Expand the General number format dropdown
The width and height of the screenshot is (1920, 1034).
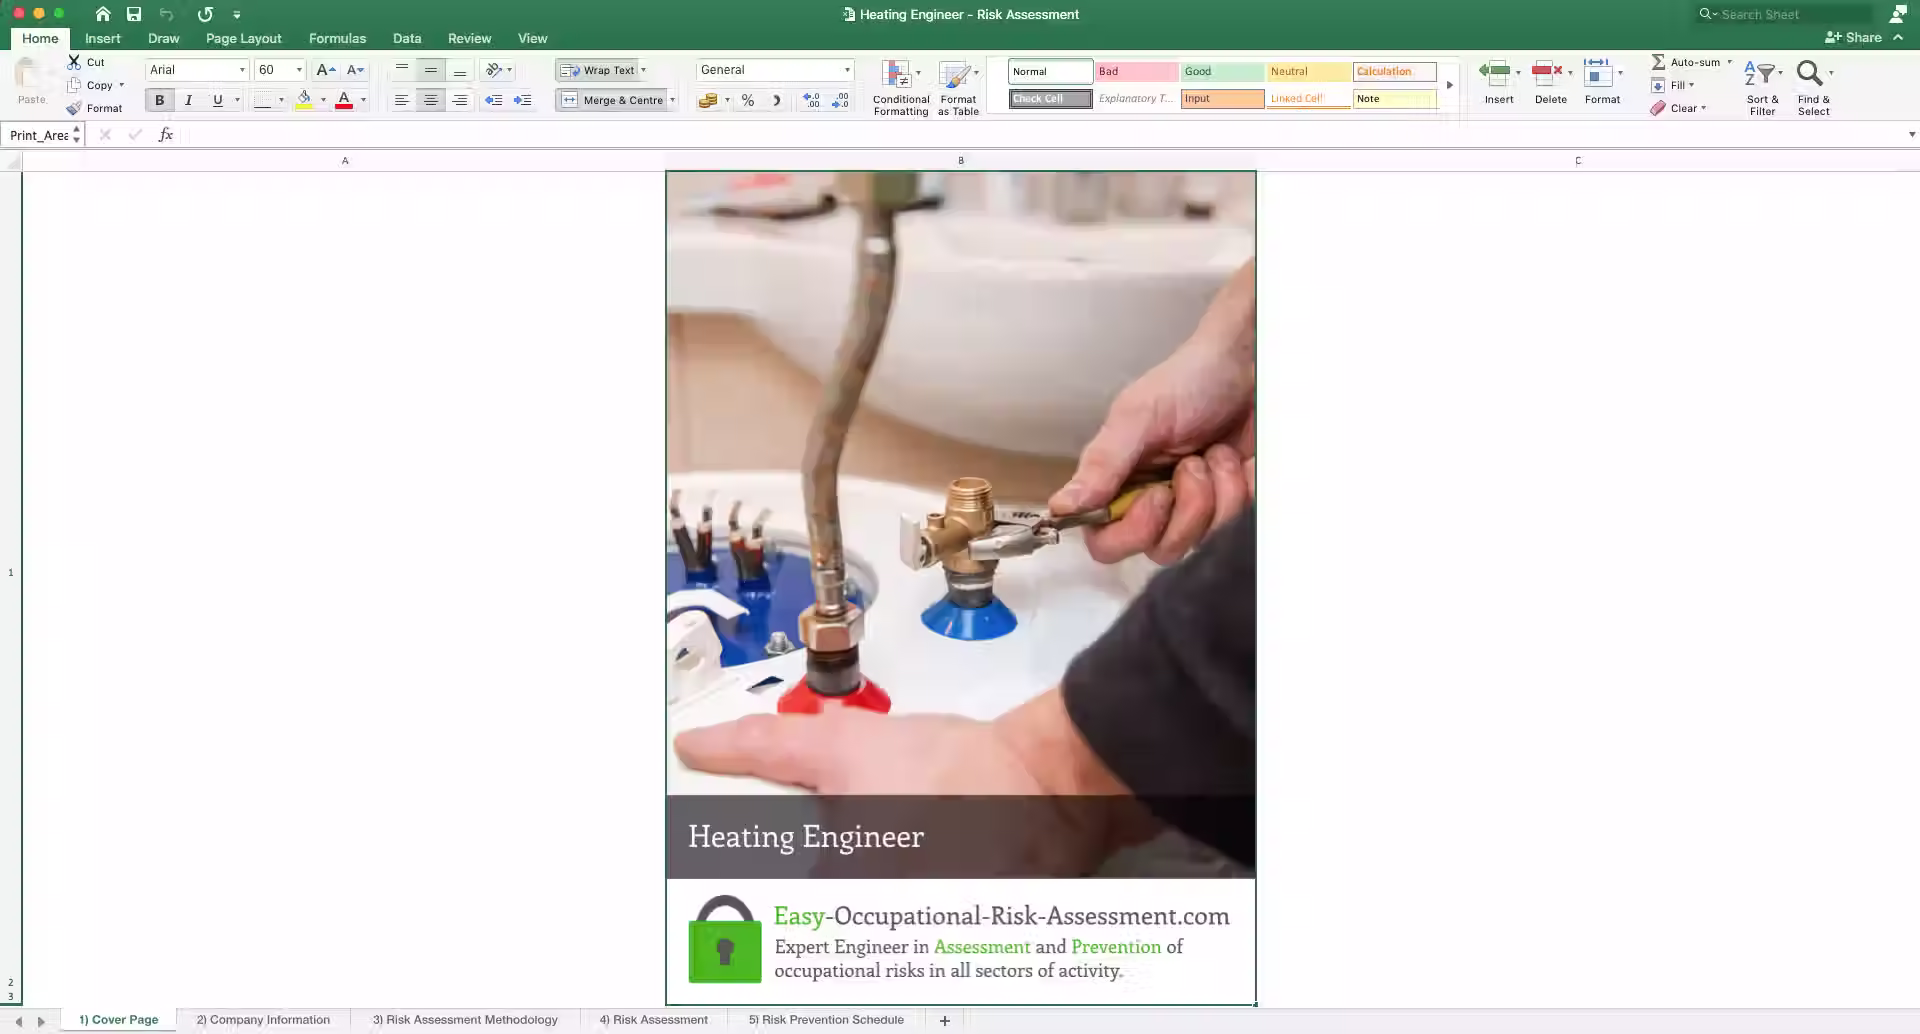[846, 70]
